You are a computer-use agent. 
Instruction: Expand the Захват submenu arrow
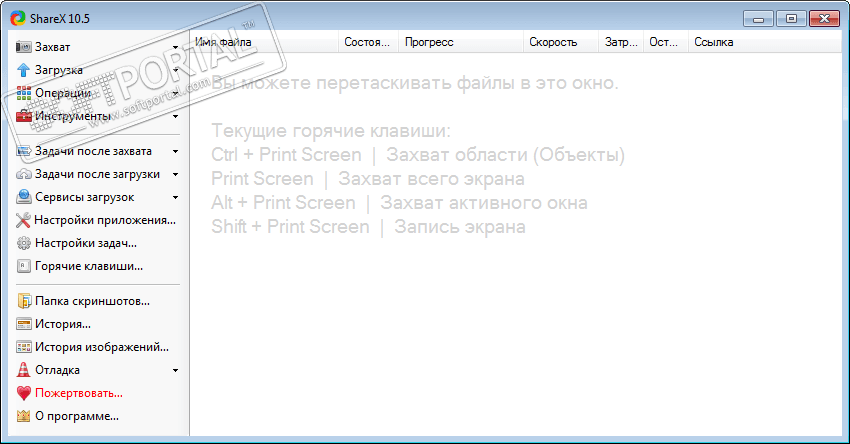[175, 48]
